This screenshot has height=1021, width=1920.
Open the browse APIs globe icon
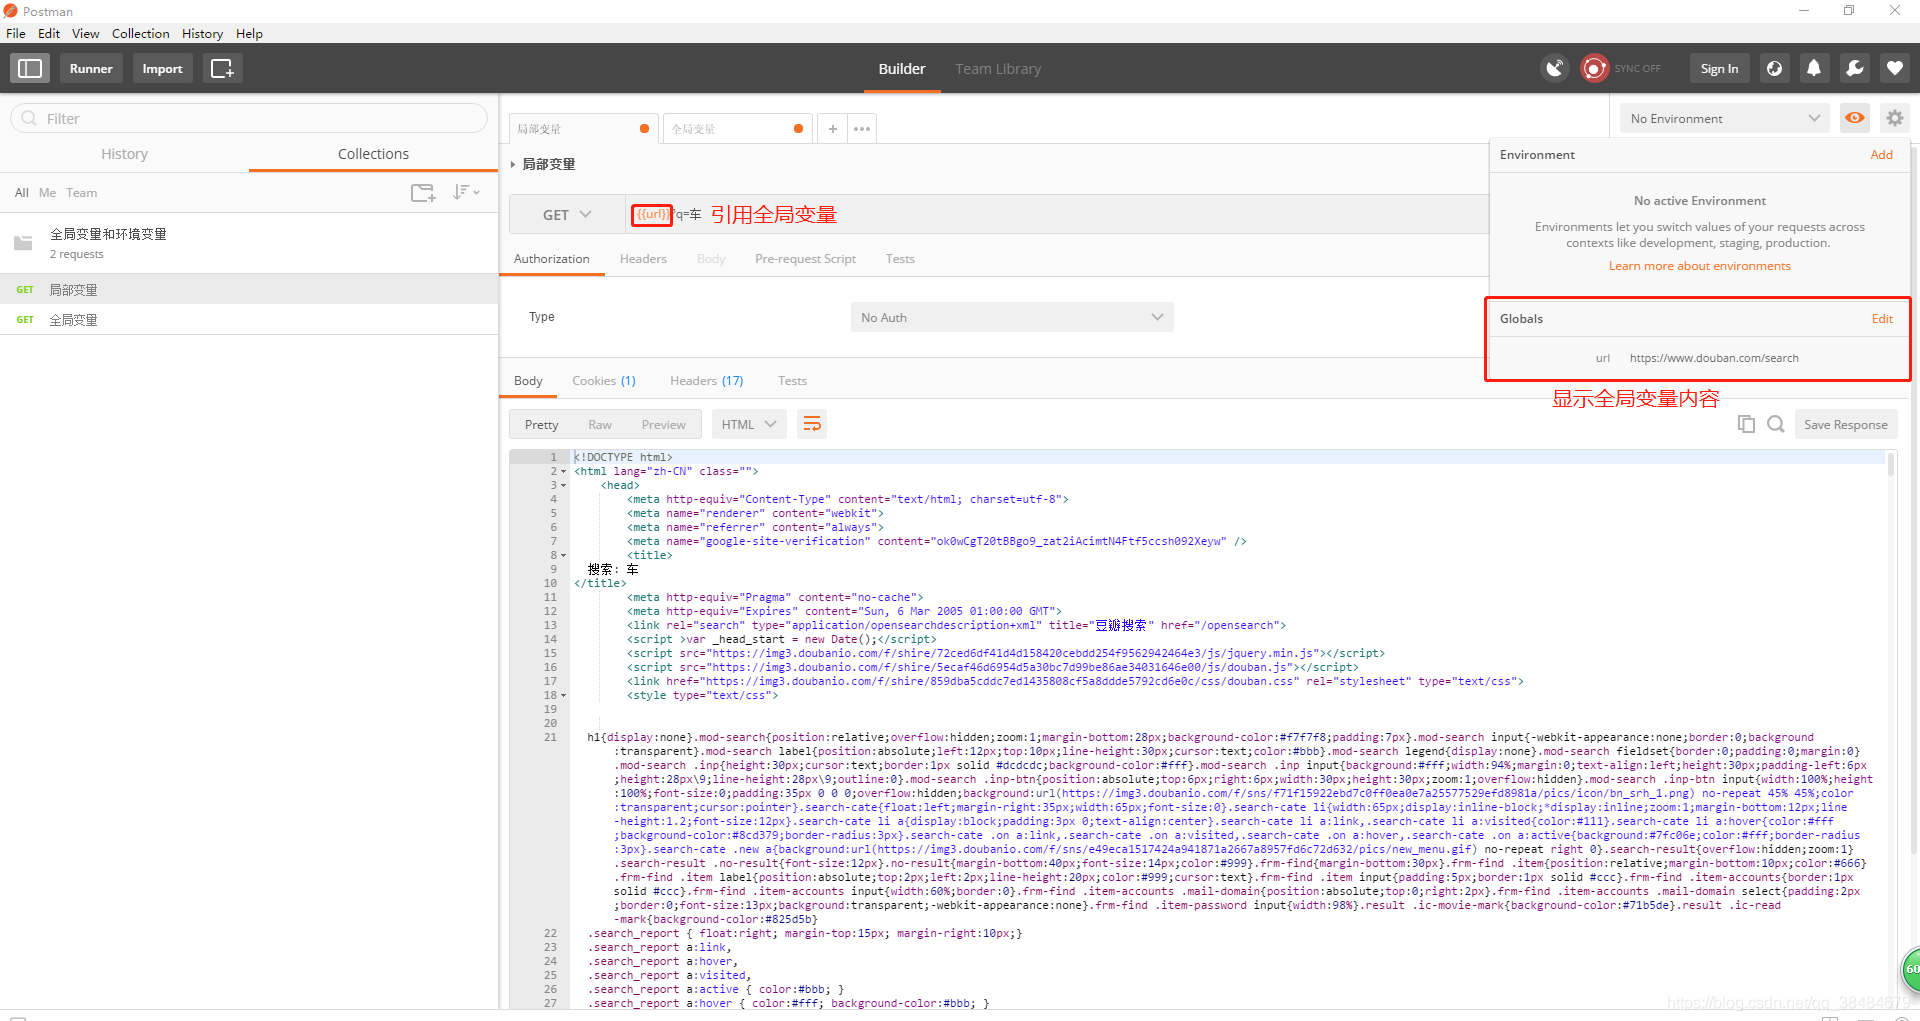coord(1775,68)
